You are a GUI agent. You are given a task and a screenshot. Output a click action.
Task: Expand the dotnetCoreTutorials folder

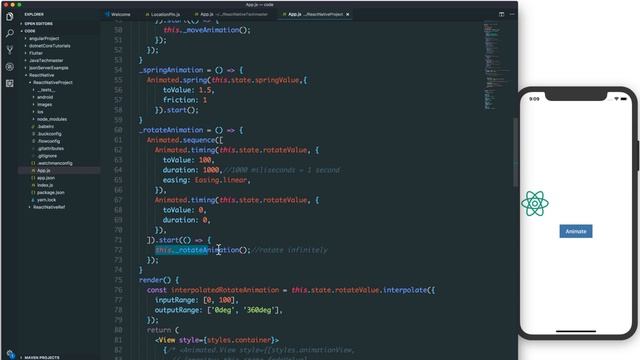49,46
